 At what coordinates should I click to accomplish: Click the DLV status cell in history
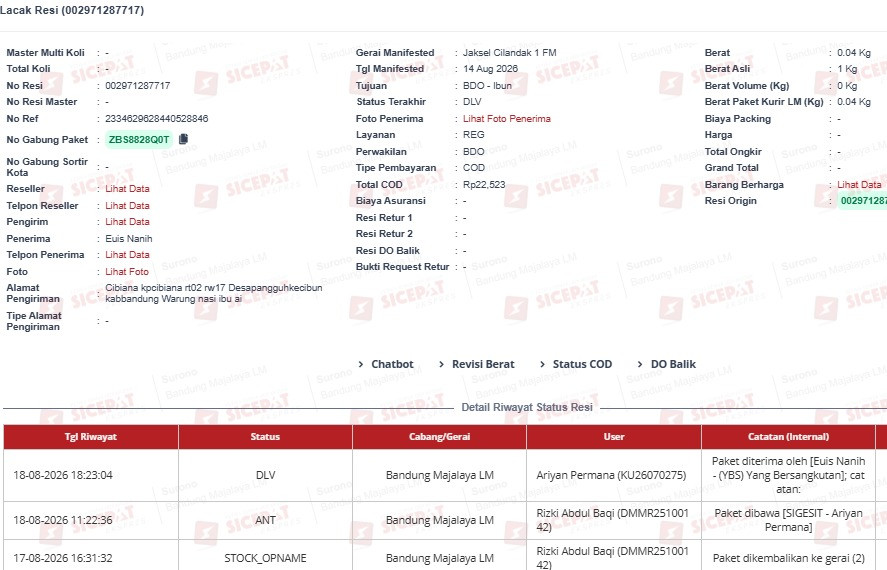(265, 476)
